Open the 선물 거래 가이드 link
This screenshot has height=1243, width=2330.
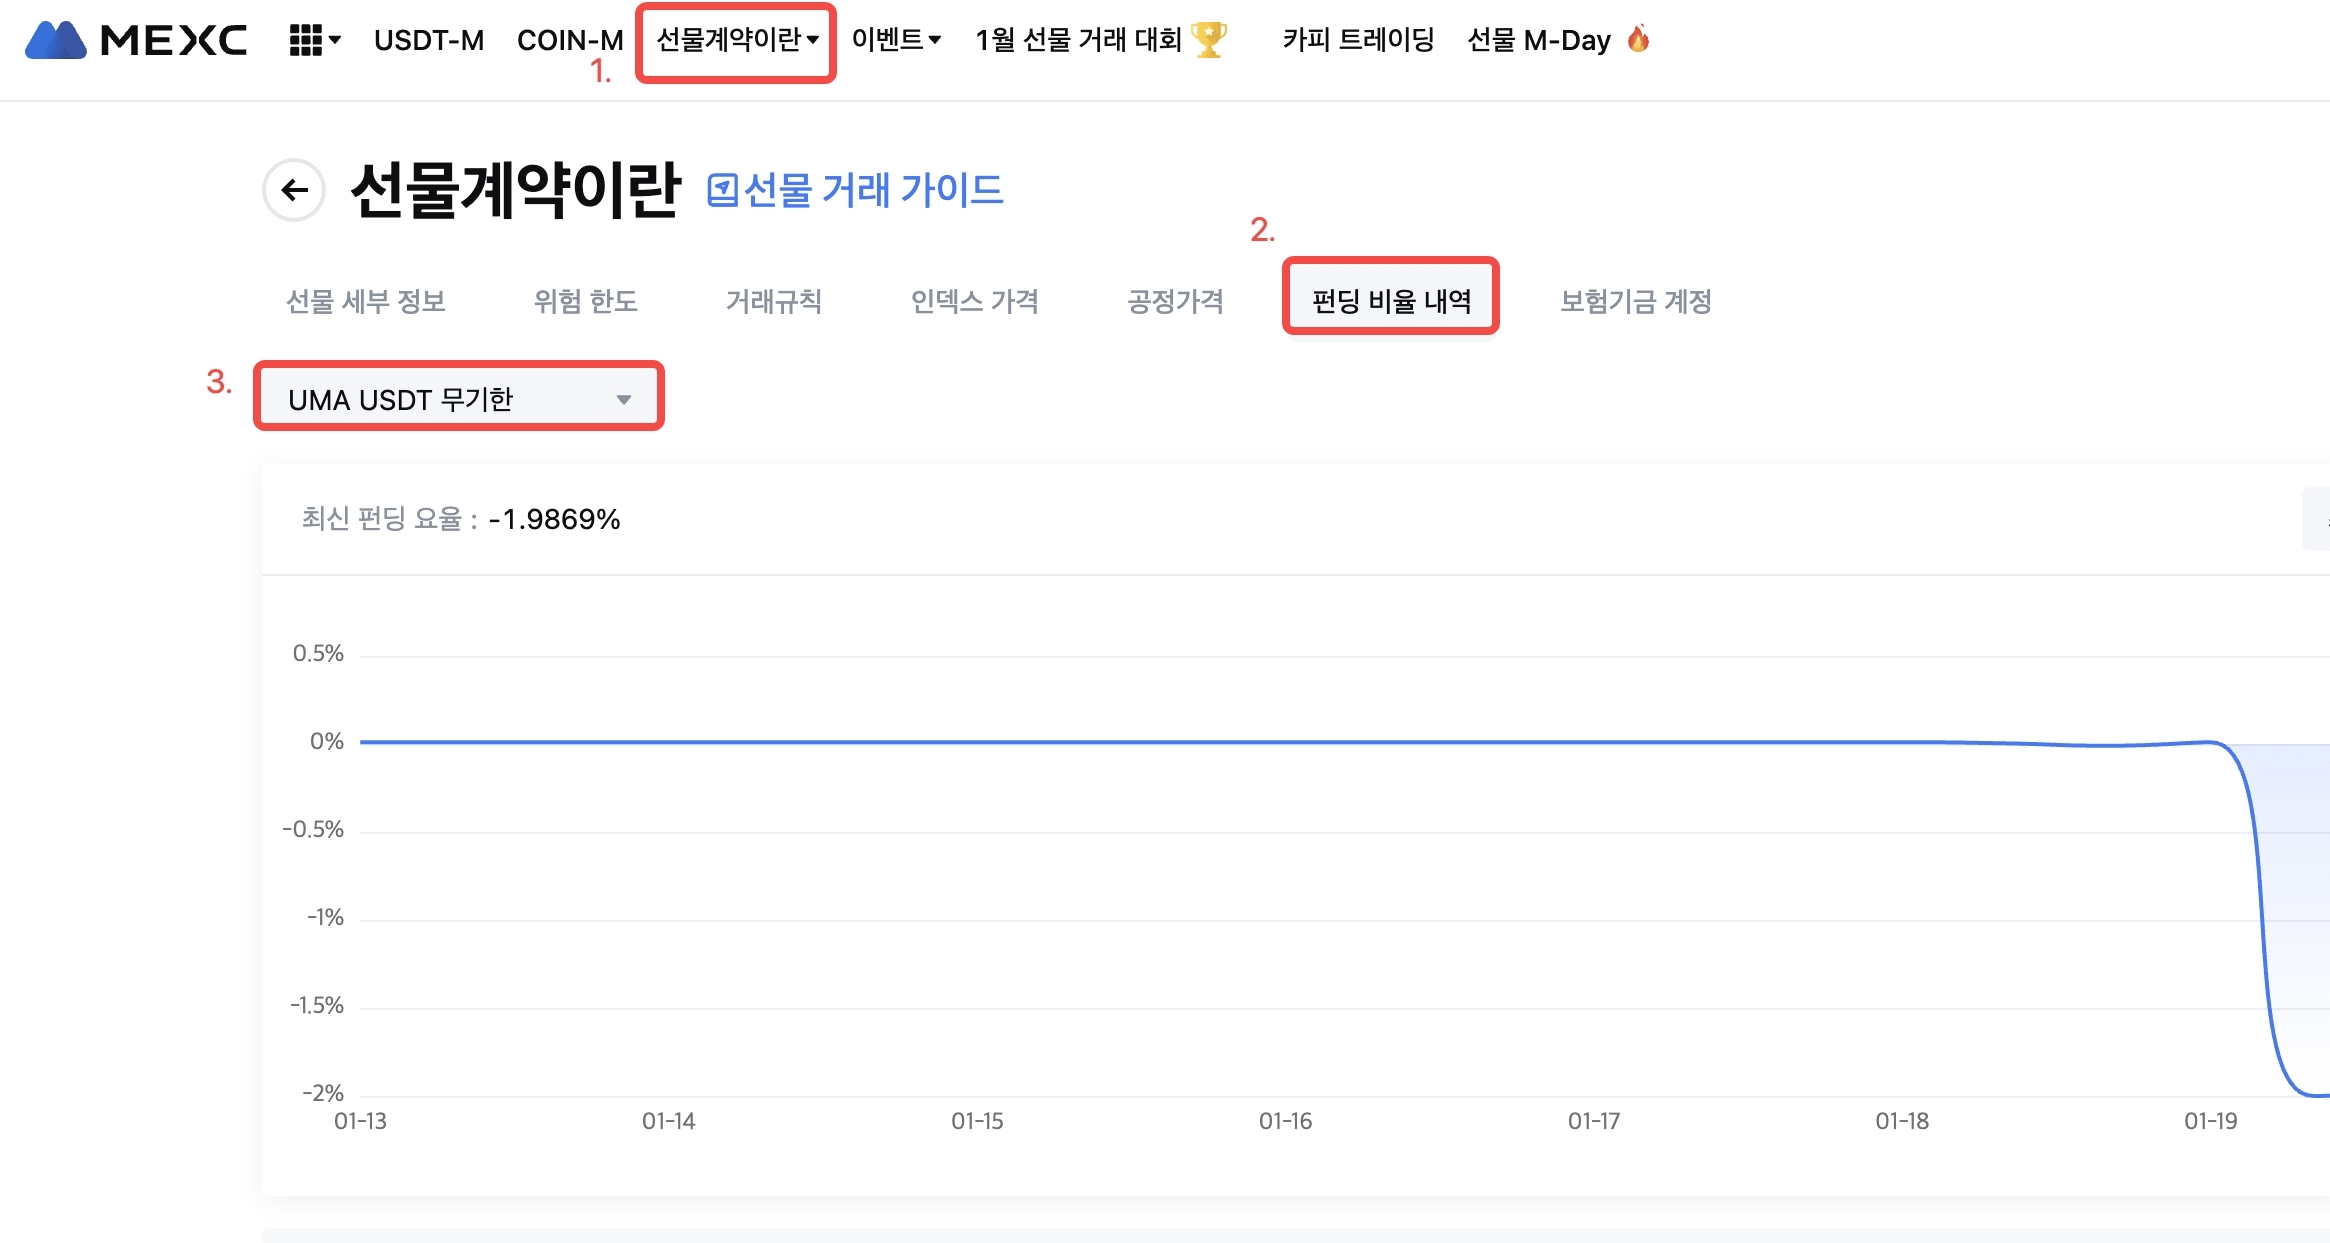(x=873, y=190)
